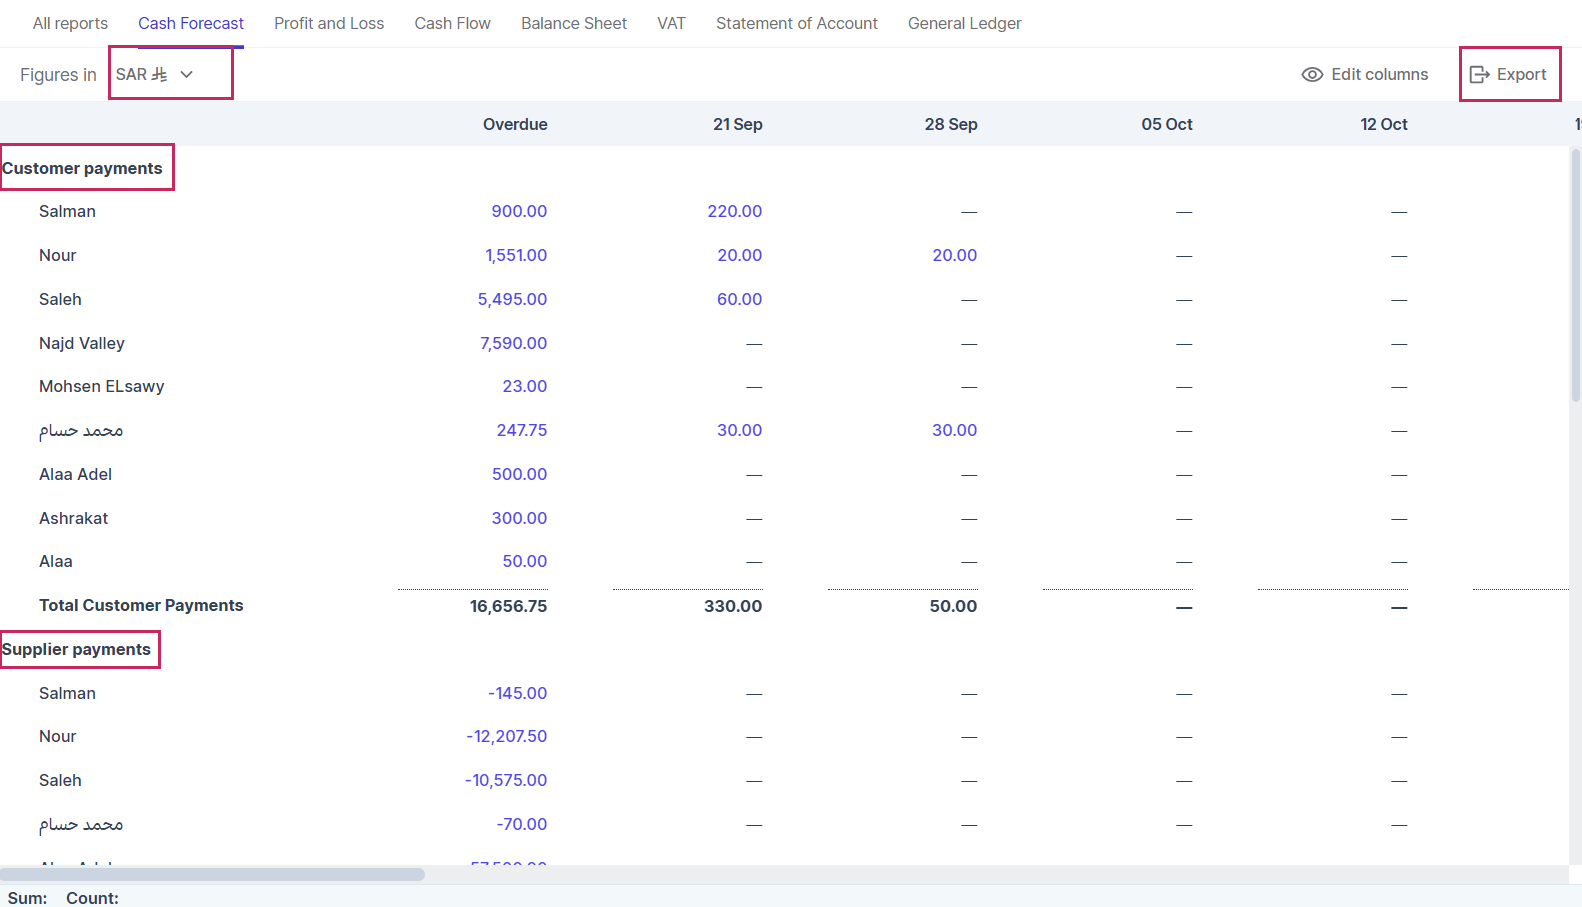
Task: Open the Balance Sheet tab
Action: pyautogui.click(x=573, y=23)
